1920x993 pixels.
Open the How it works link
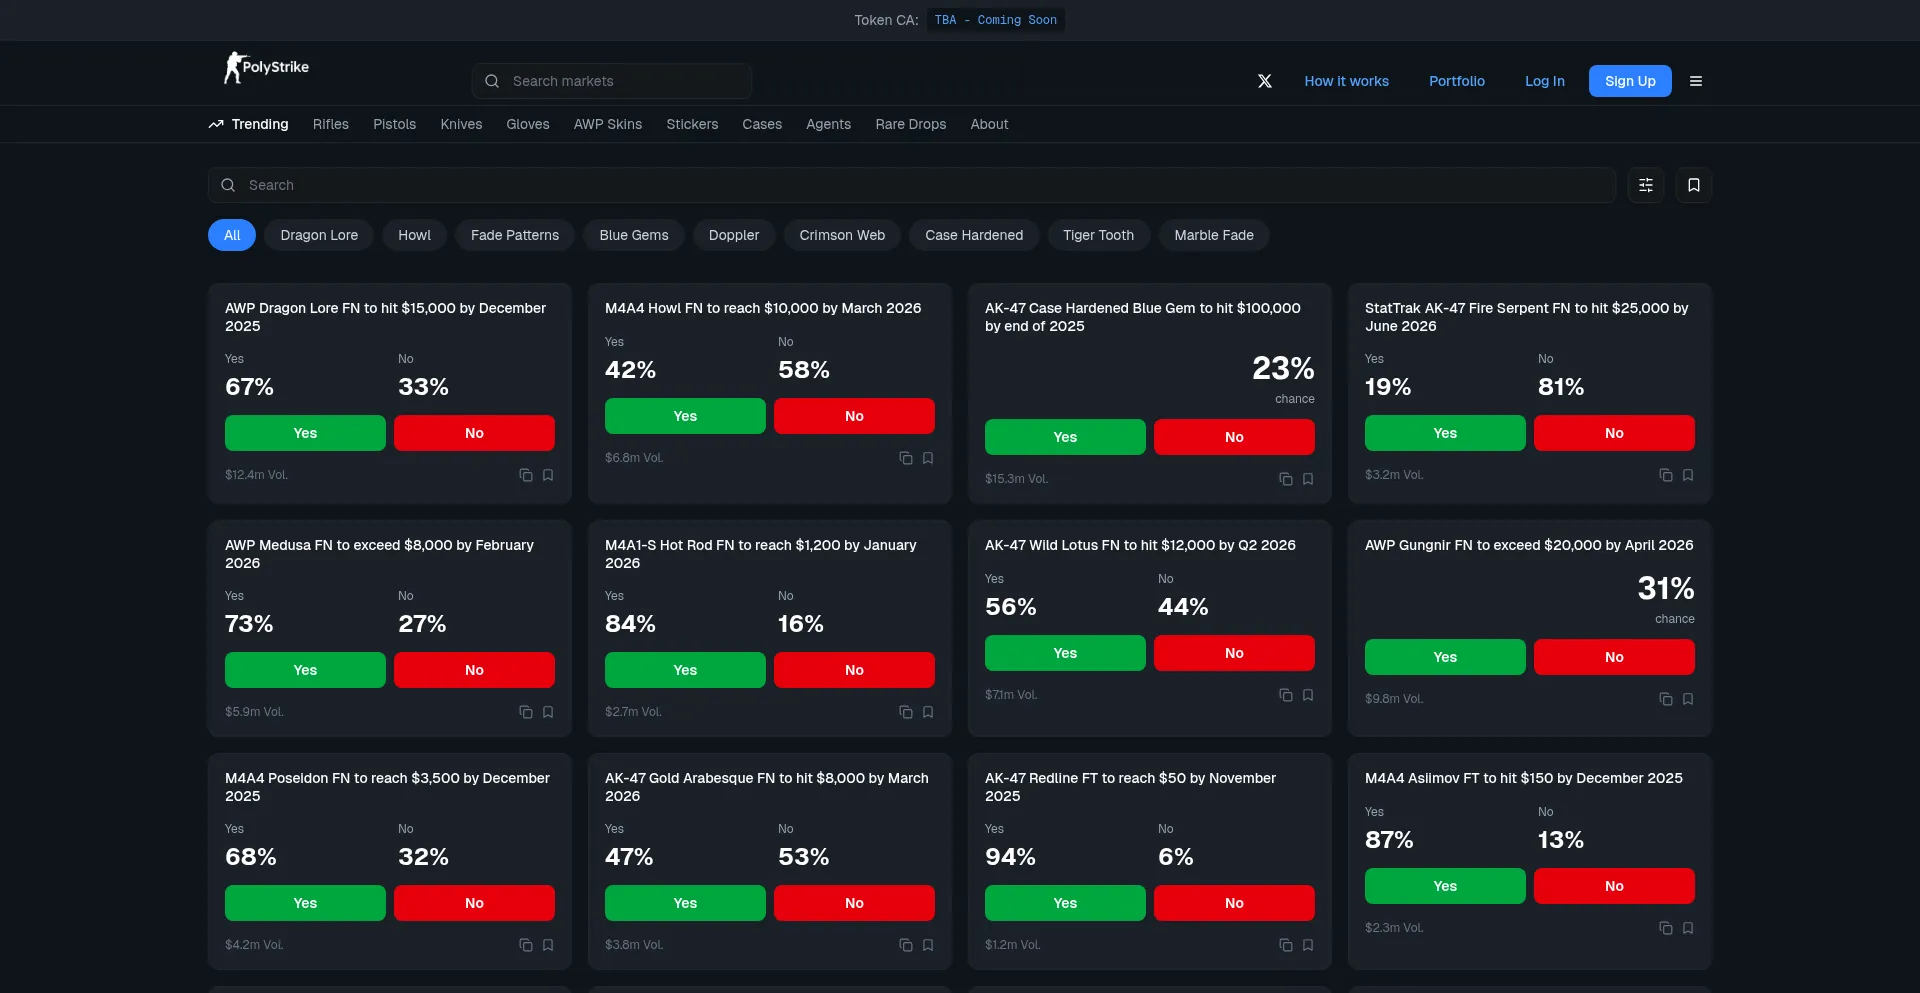click(1346, 81)
